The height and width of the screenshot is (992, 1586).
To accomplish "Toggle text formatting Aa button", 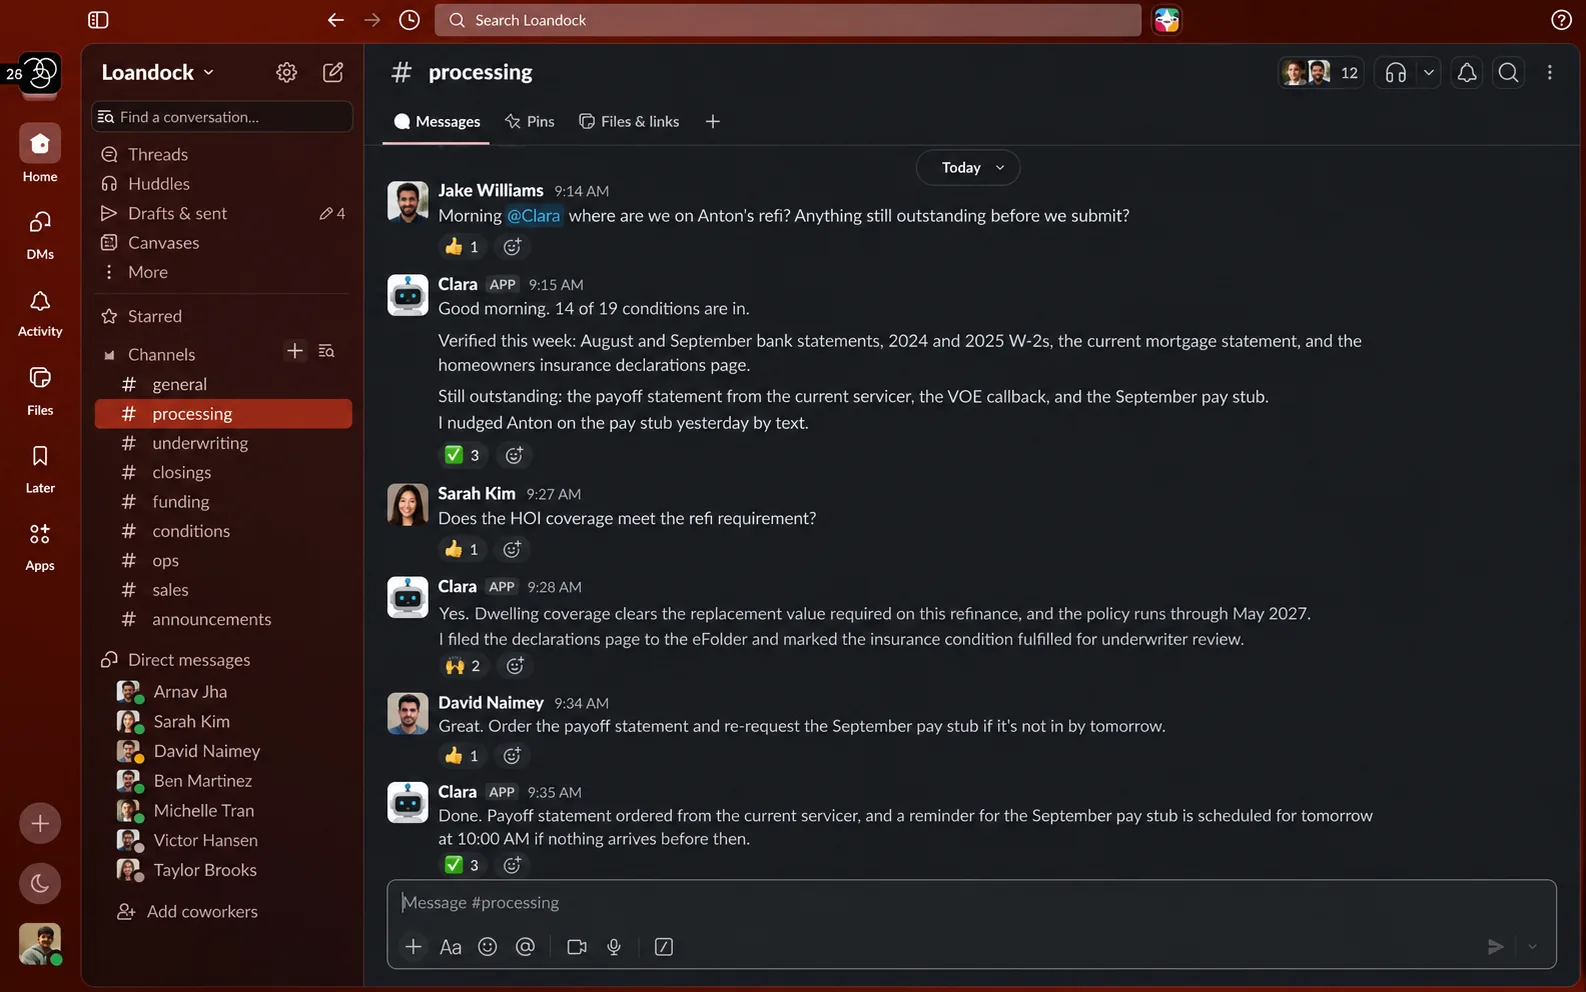I will click(x=451, y=947).
